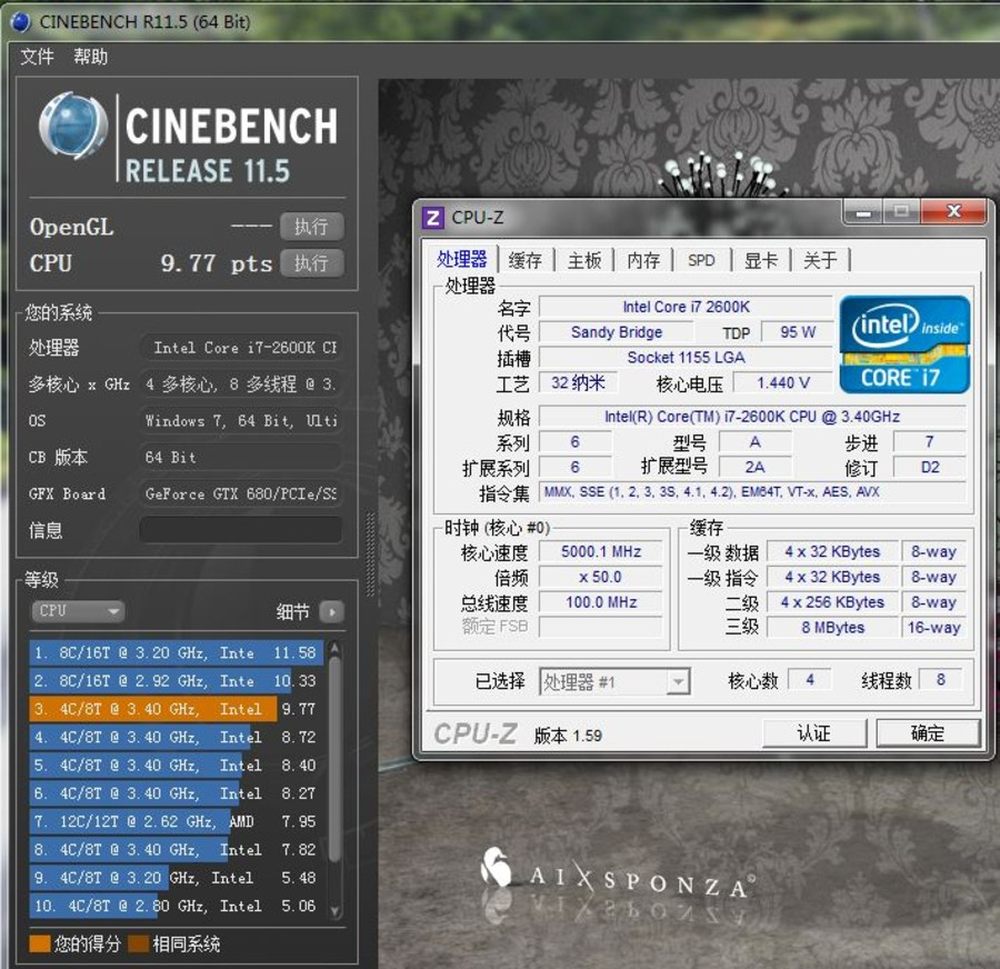Click the ranking list vertical scrollbar
Viewport: 1000px width, 969px height.
coord(335,780)
